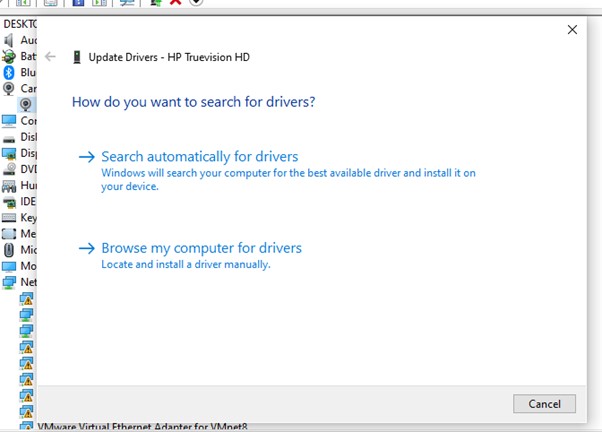Select the Bluetooth icon in Device Manager tree
602x432 pixels.
tap(9, 73)
